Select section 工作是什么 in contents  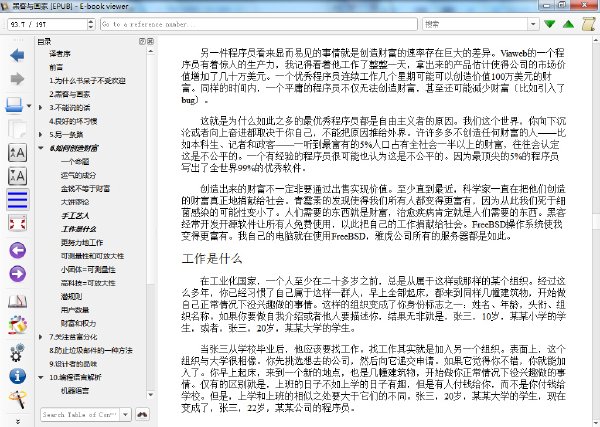coord(79,229)
